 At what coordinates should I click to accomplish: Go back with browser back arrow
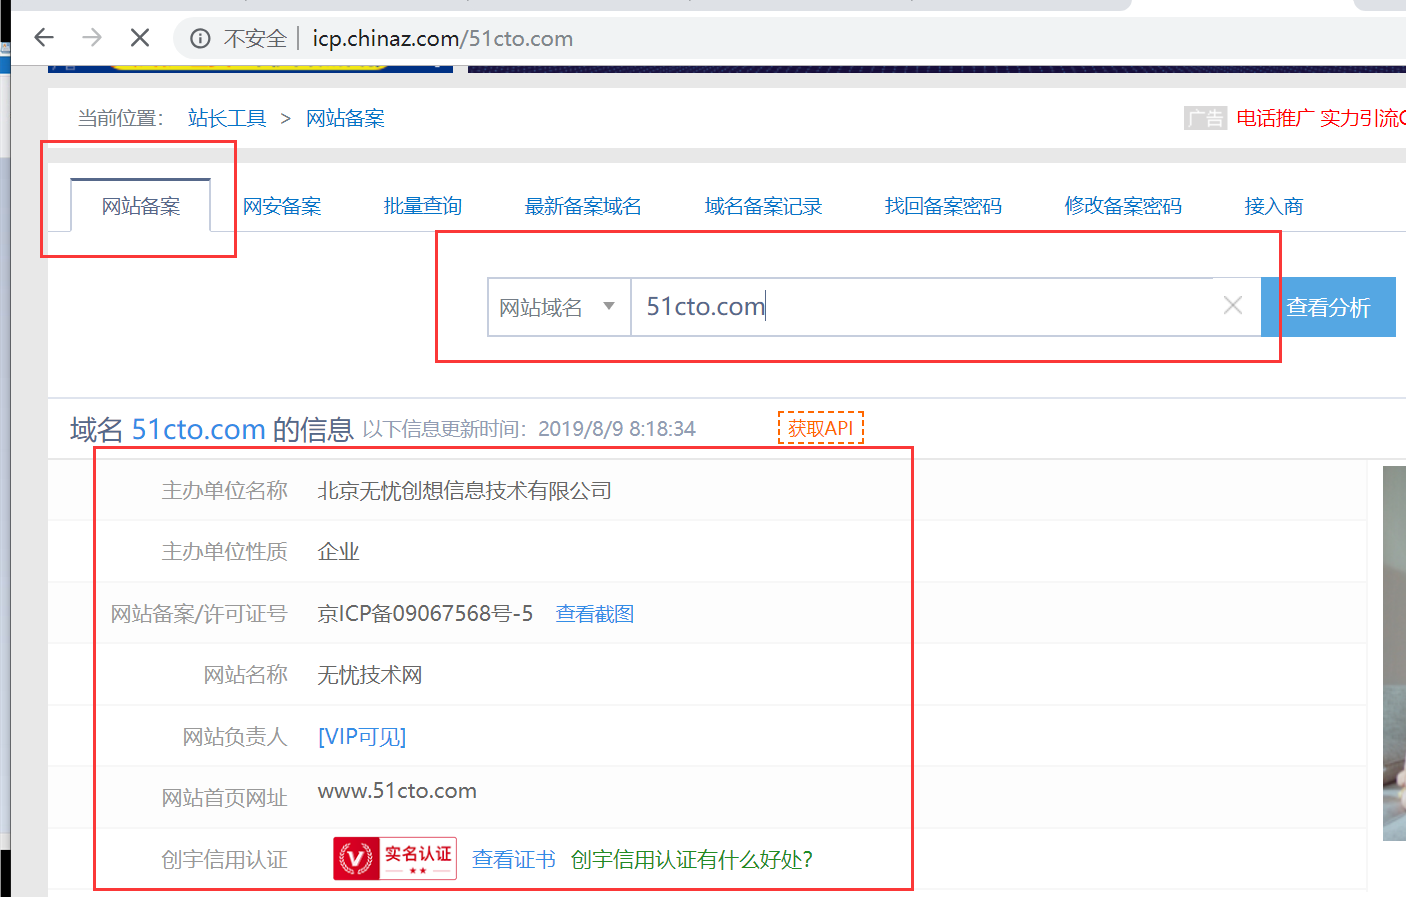point(43,38)
